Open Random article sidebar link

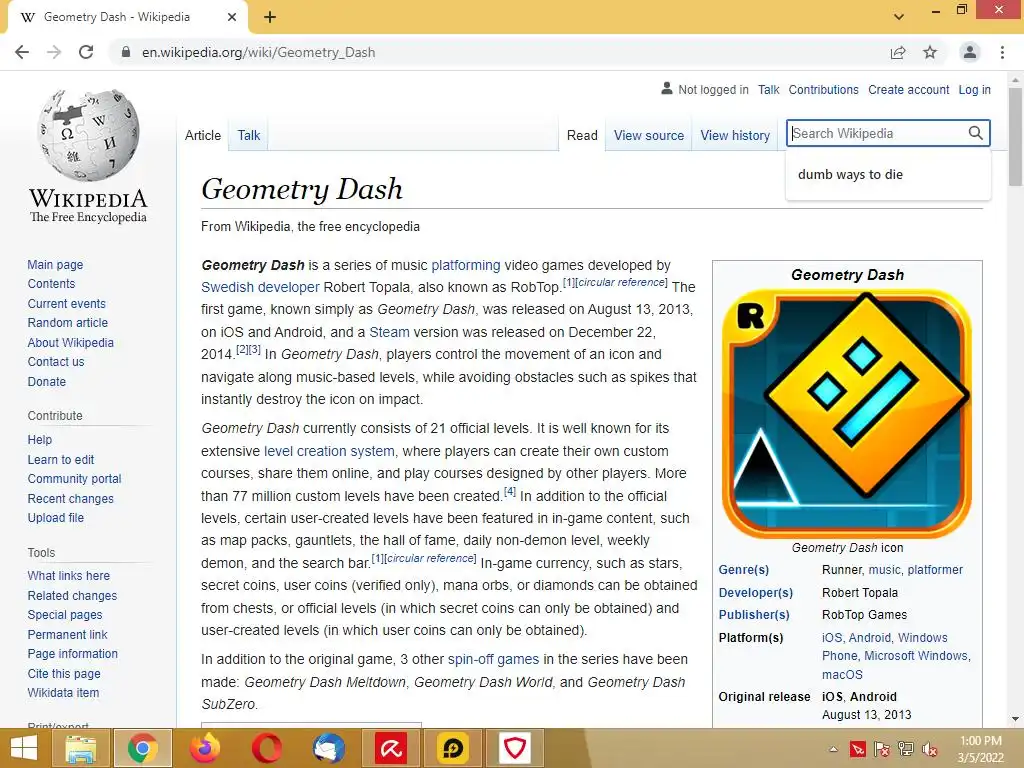click(x=67, y=323)
